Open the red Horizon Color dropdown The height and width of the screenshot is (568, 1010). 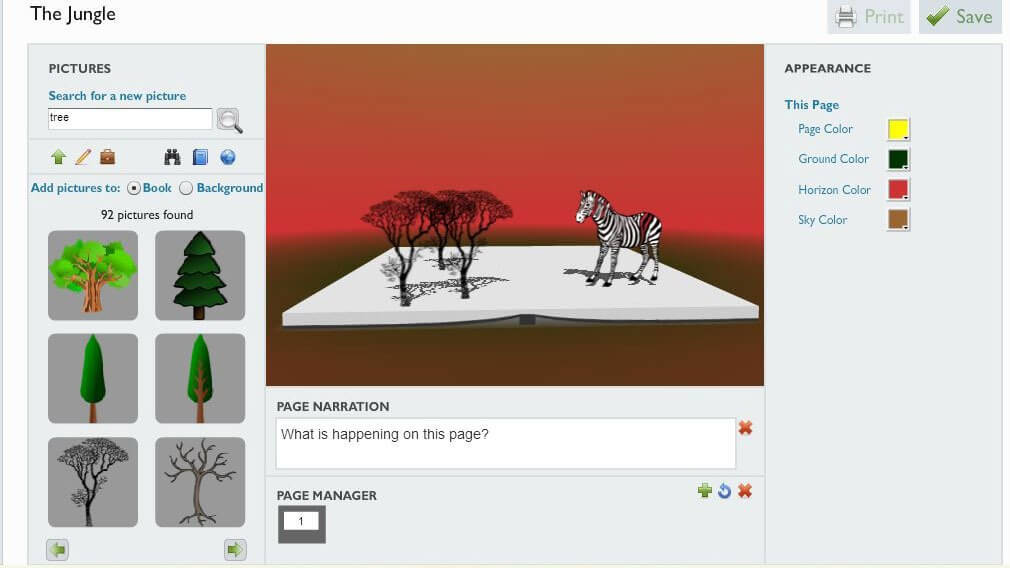tap(898, 189)
